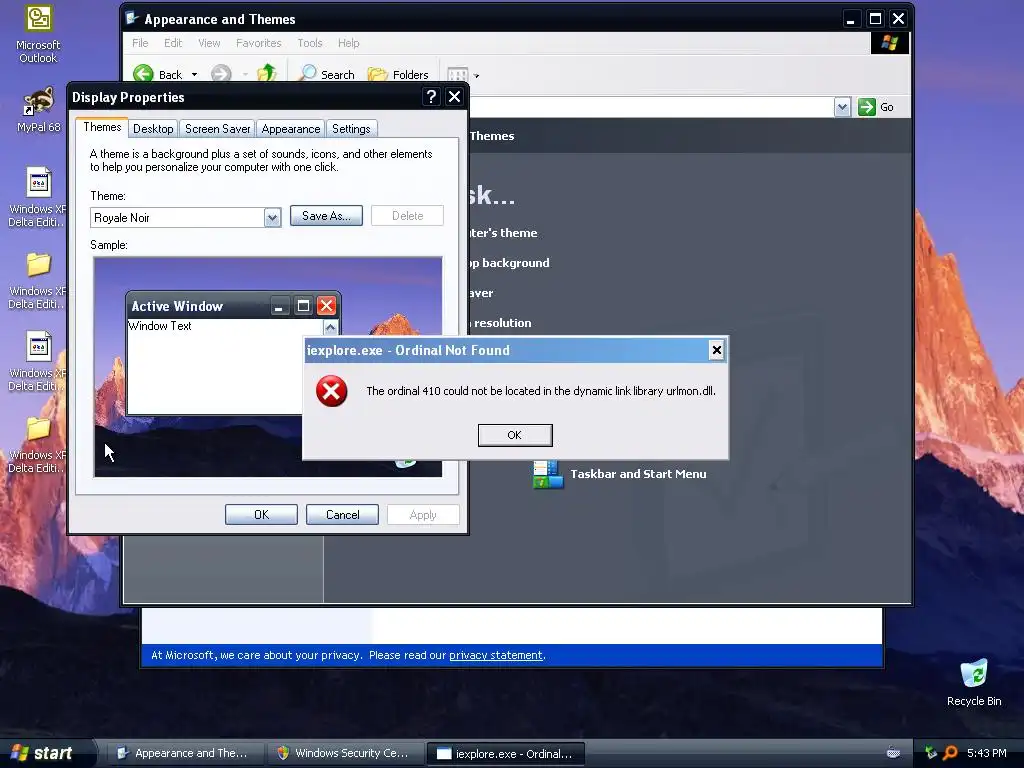Click OK in Display Properties

coord(261,515)
